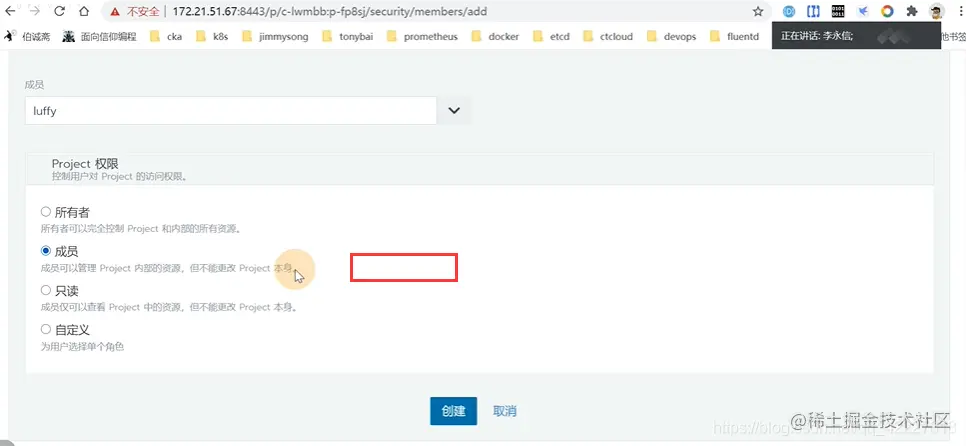Open the browser home page

click(84, 12)
